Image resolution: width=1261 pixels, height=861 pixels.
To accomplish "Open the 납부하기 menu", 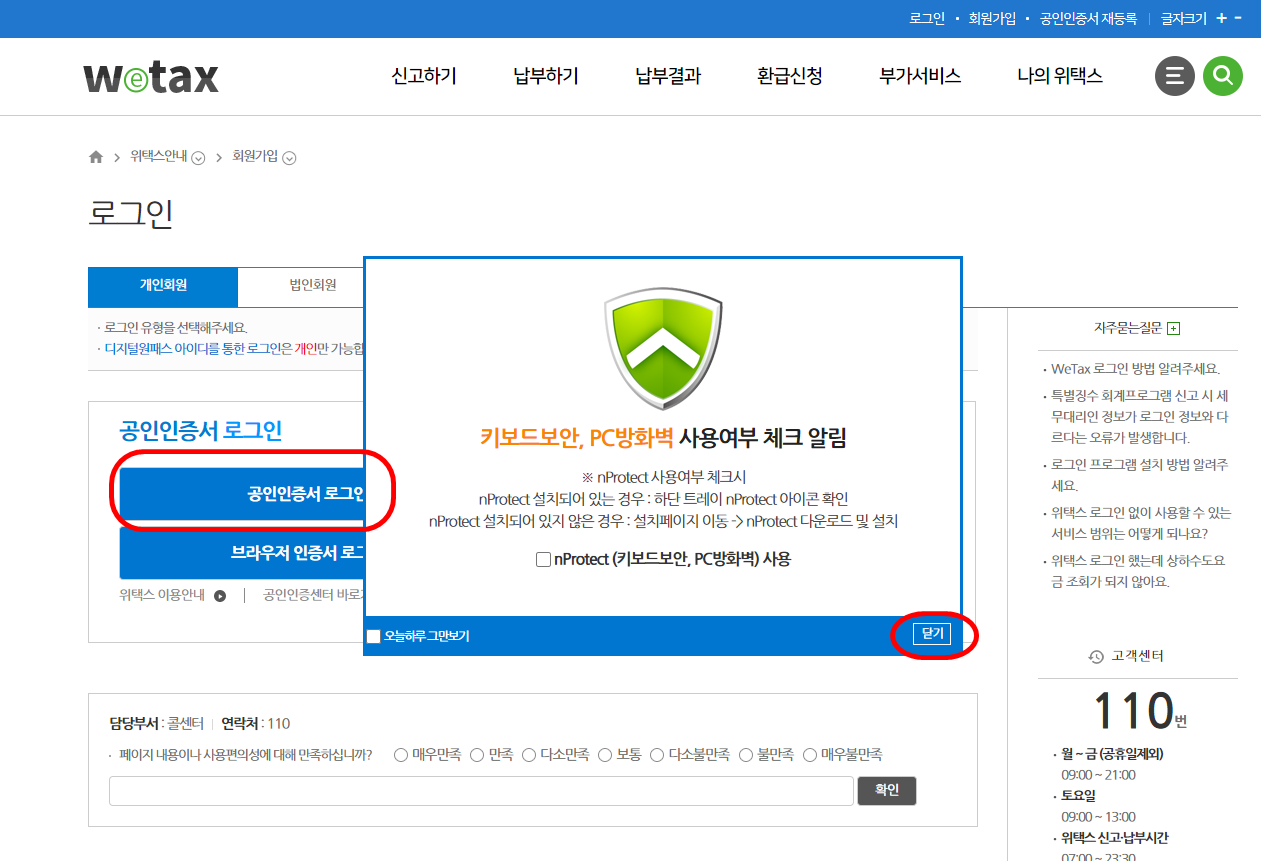I will (x=546, y=76).
